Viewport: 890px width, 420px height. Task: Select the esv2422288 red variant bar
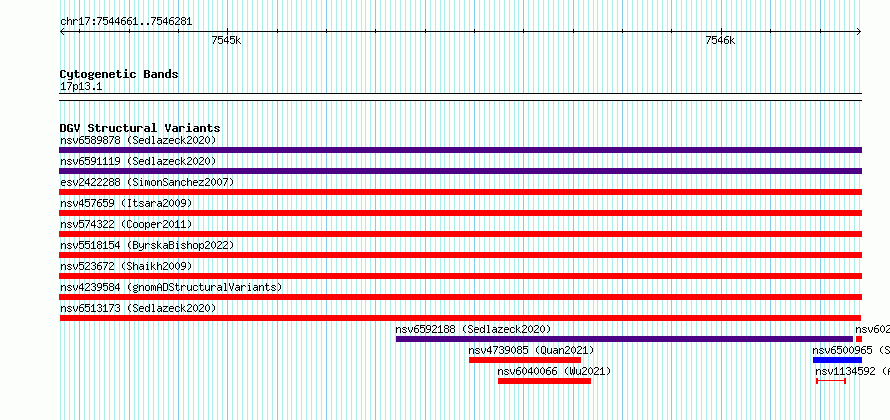coord(460,192)
